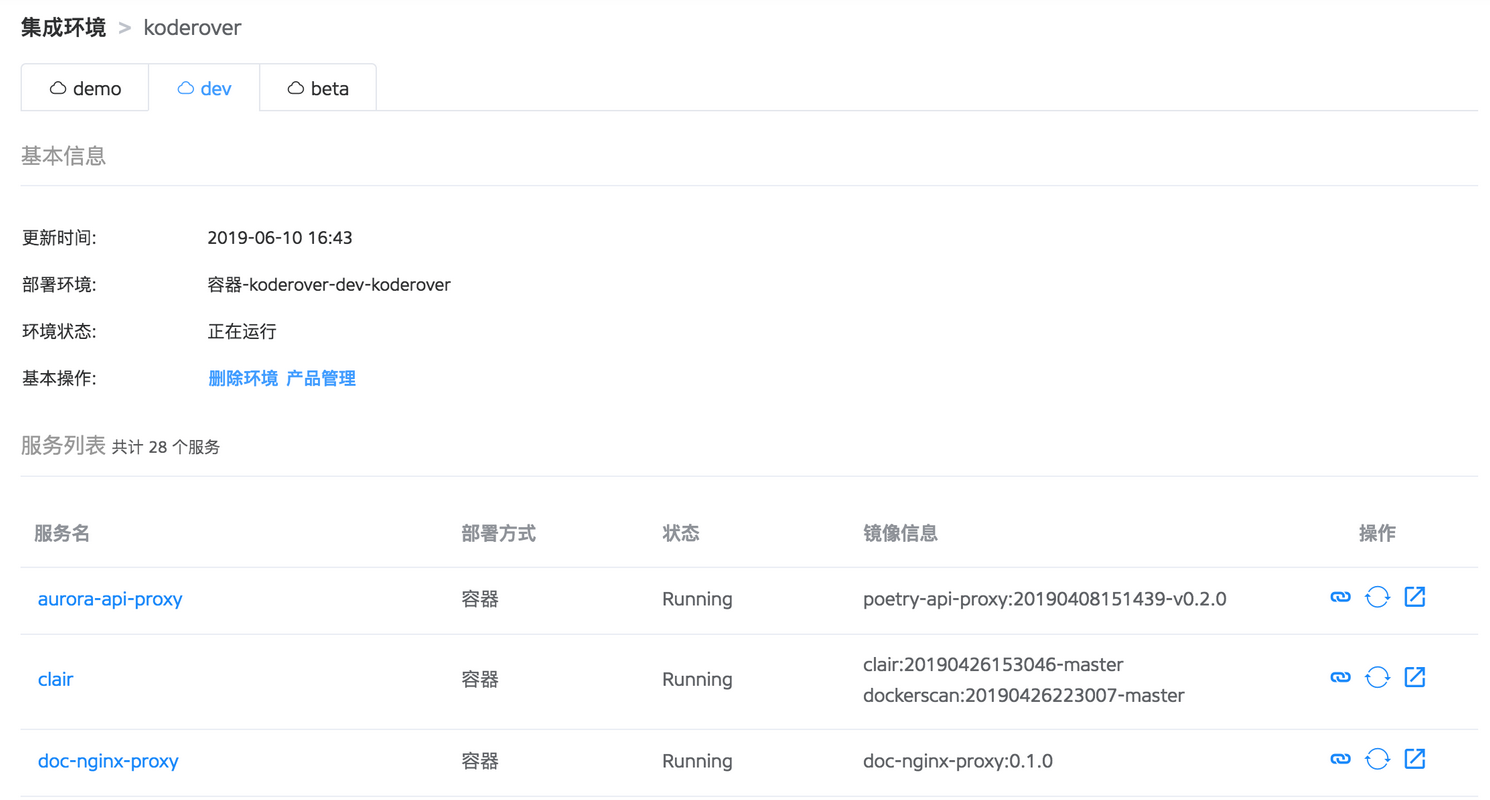Click Running status in clair row
The height and width of the screenshot is (800, 1490).
click(697, 680)
